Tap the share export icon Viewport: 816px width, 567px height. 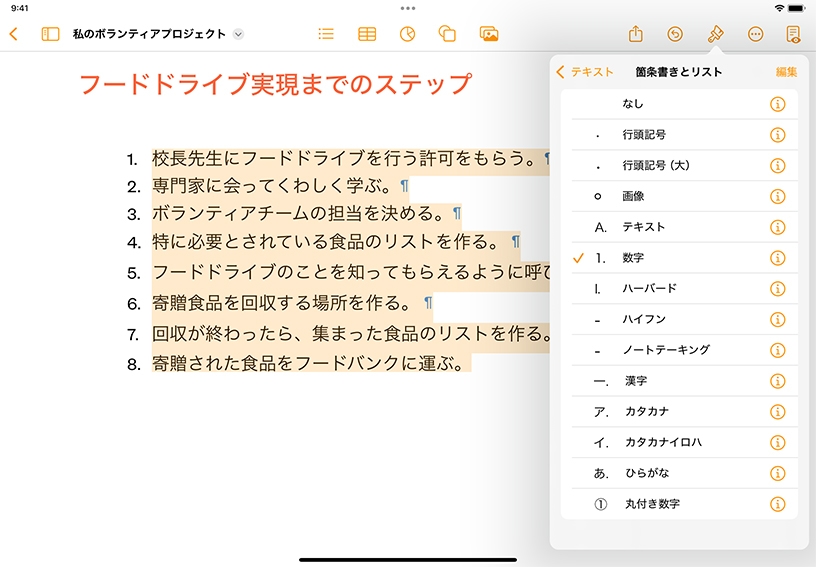(635, 34)
